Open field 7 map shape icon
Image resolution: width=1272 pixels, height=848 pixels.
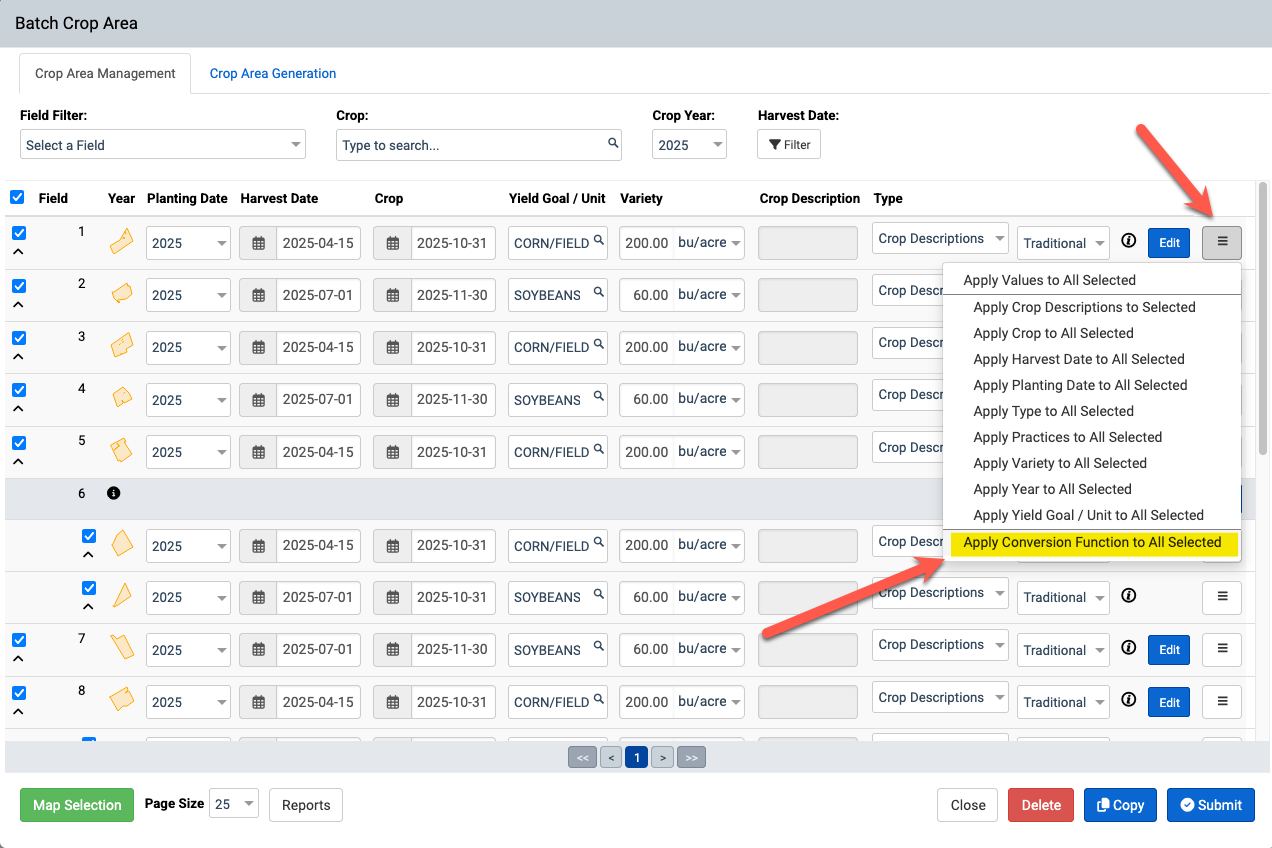click(x=121, y=647)
